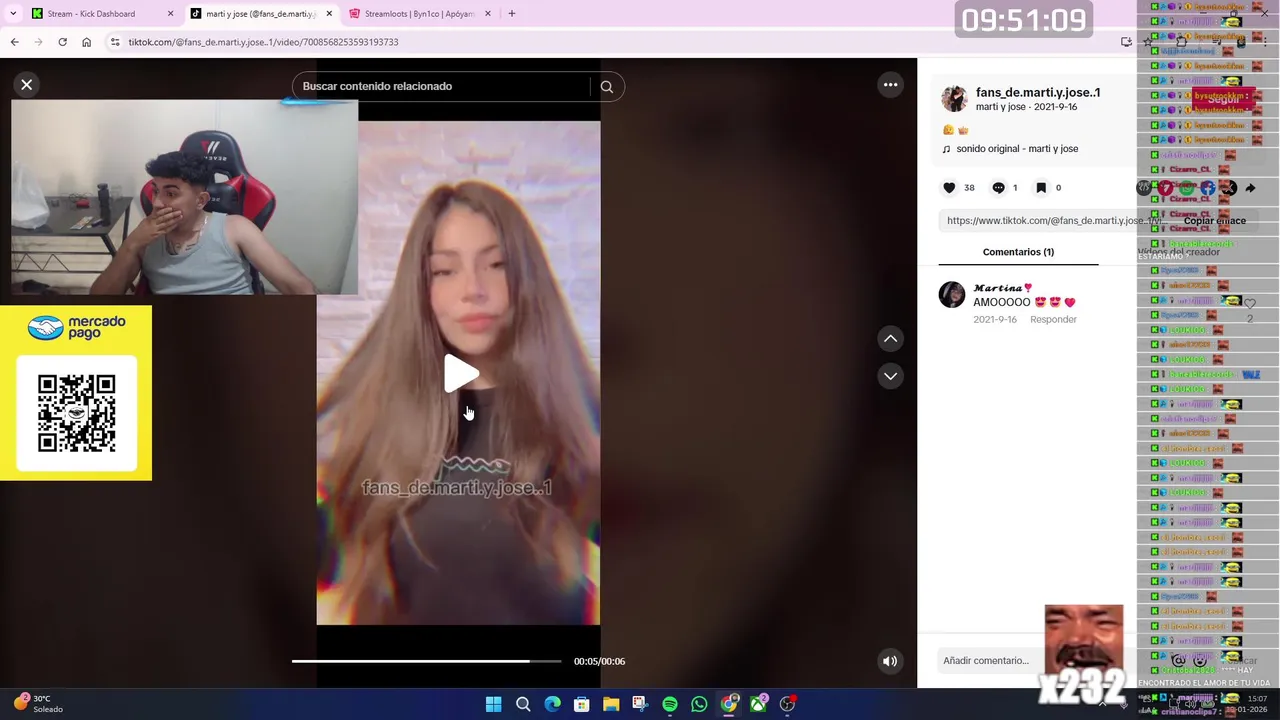Screen dimensions: 1280x720
Task: Open Snipping Tool from taskbar
Action: [x=640, y=705]
